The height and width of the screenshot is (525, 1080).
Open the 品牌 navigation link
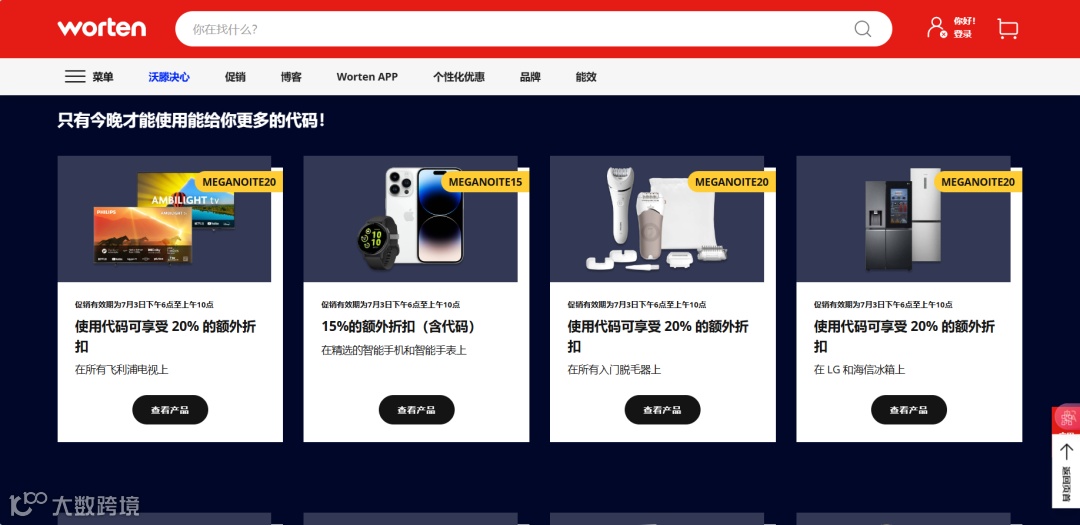pos(530,77)
